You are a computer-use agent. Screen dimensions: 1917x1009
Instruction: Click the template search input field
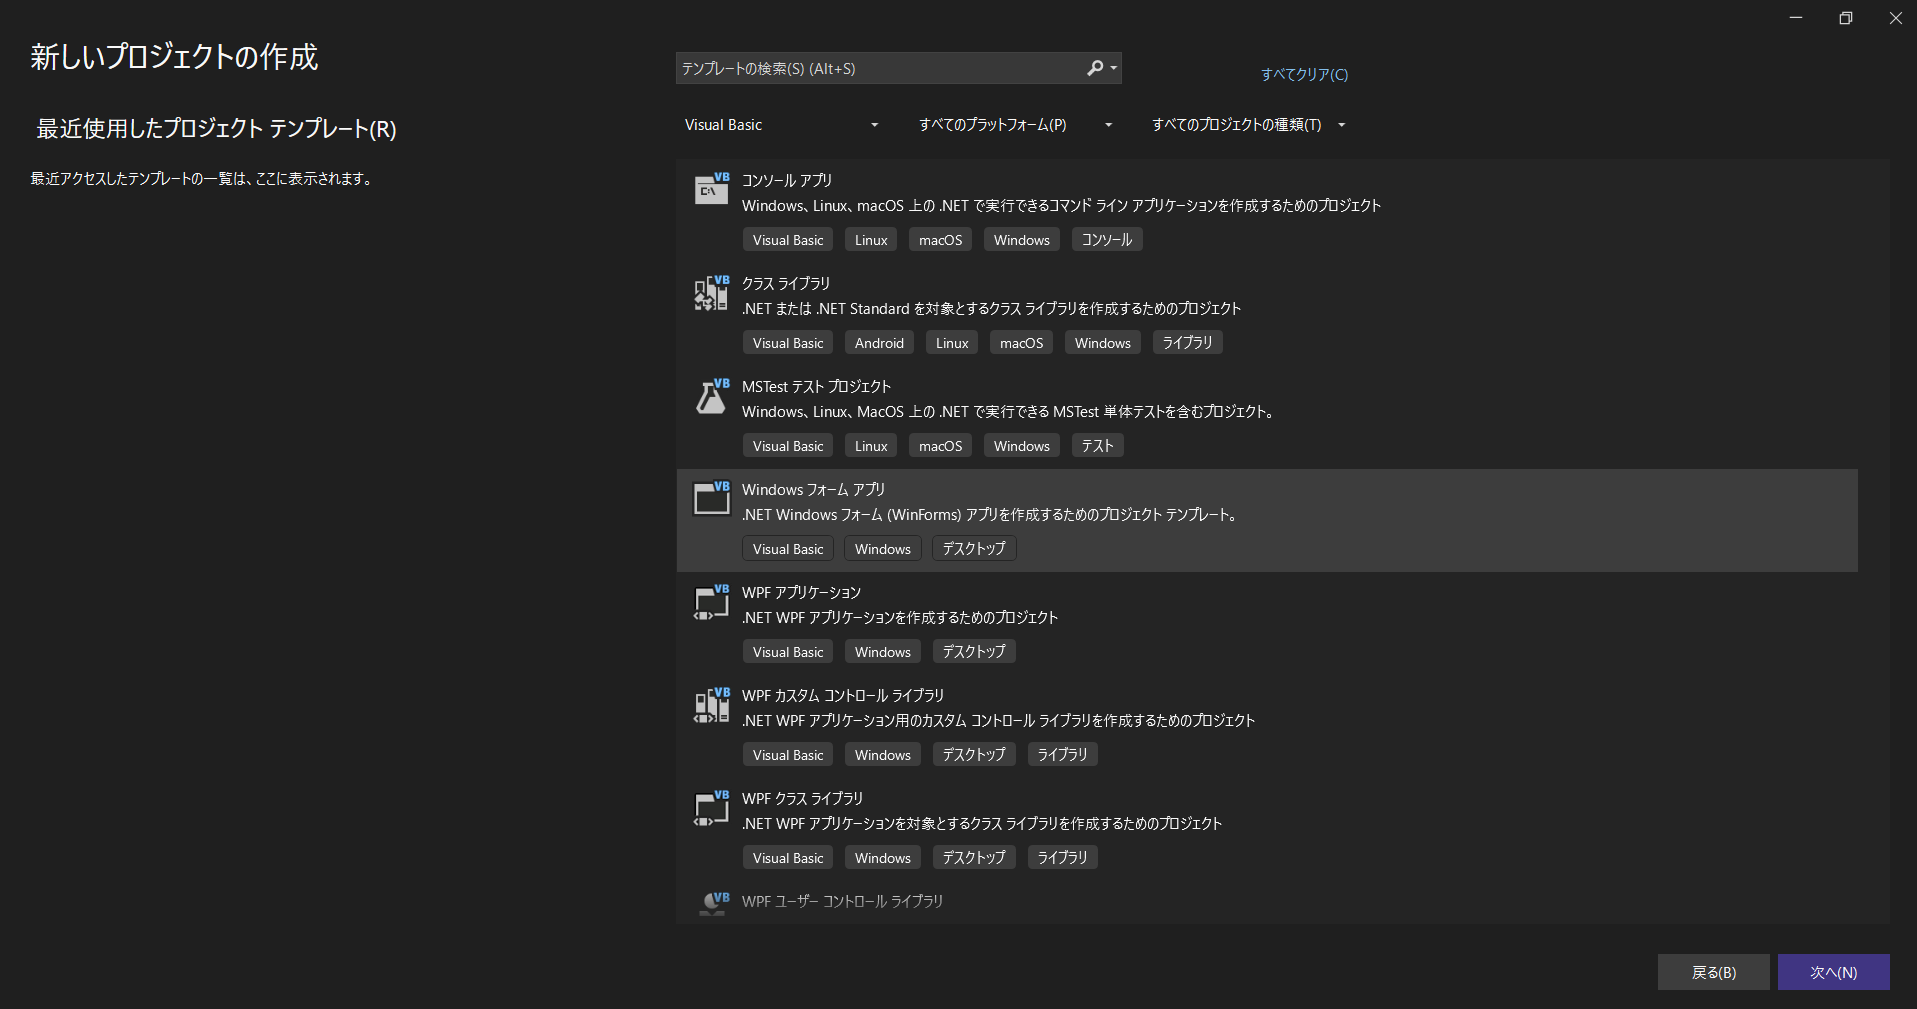coord(880,68)
